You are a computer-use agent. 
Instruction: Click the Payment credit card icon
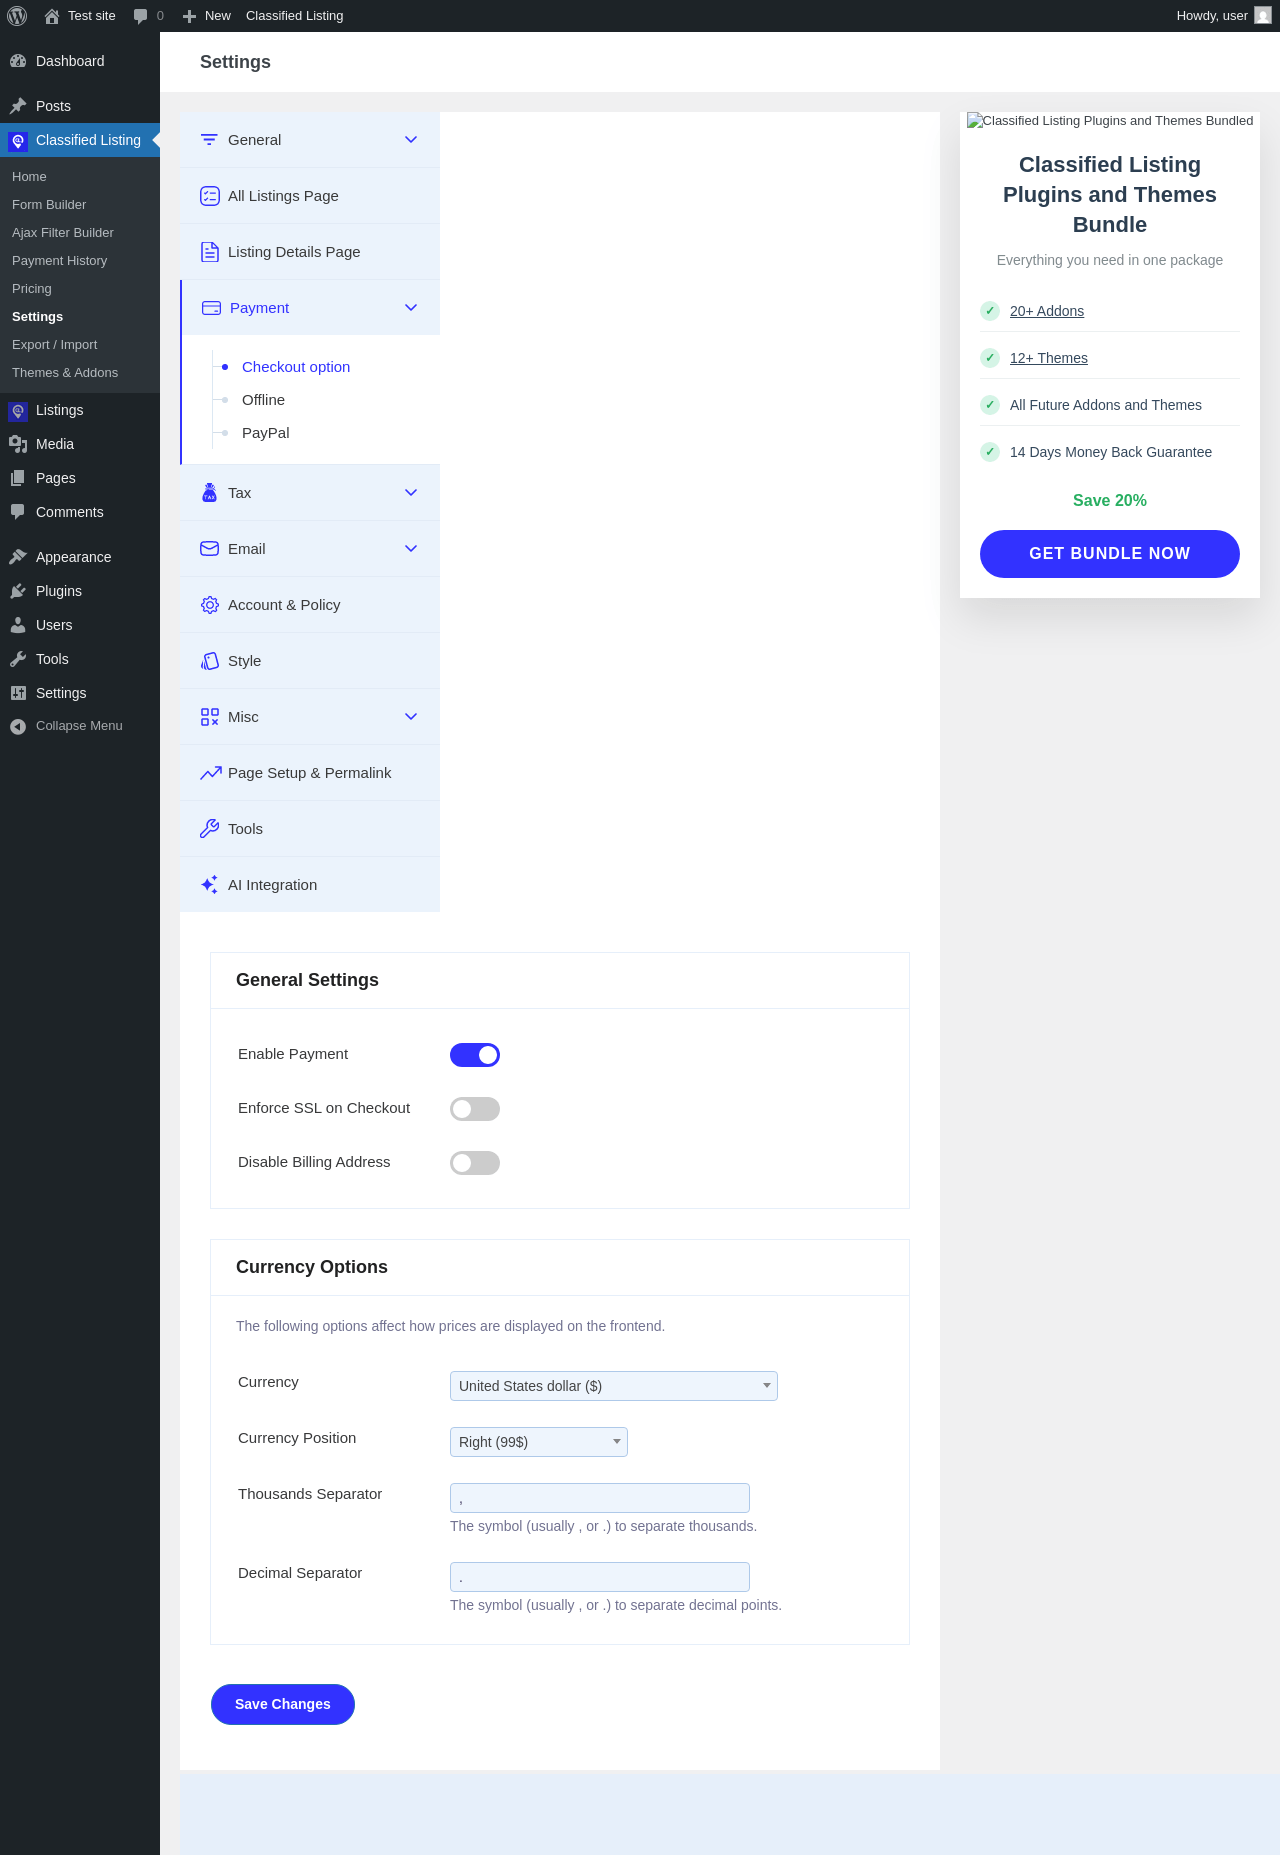pyautogui.click(x=211, y=308)
